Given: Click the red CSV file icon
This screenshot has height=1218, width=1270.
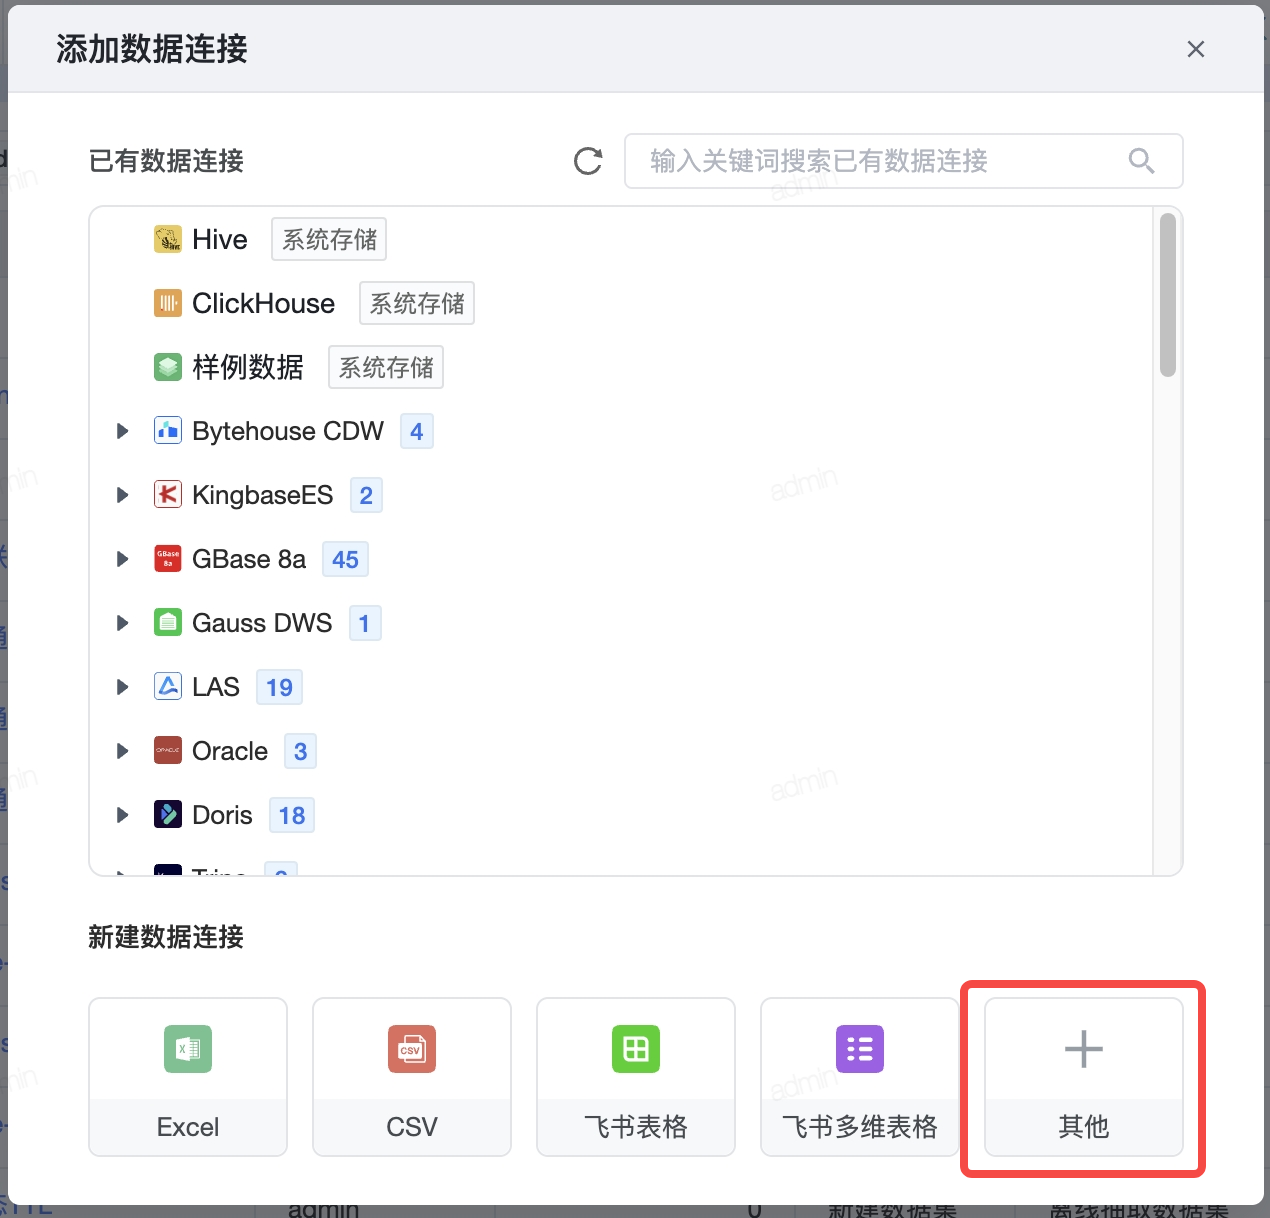Looking at the screenshot, I should 412,1049.
